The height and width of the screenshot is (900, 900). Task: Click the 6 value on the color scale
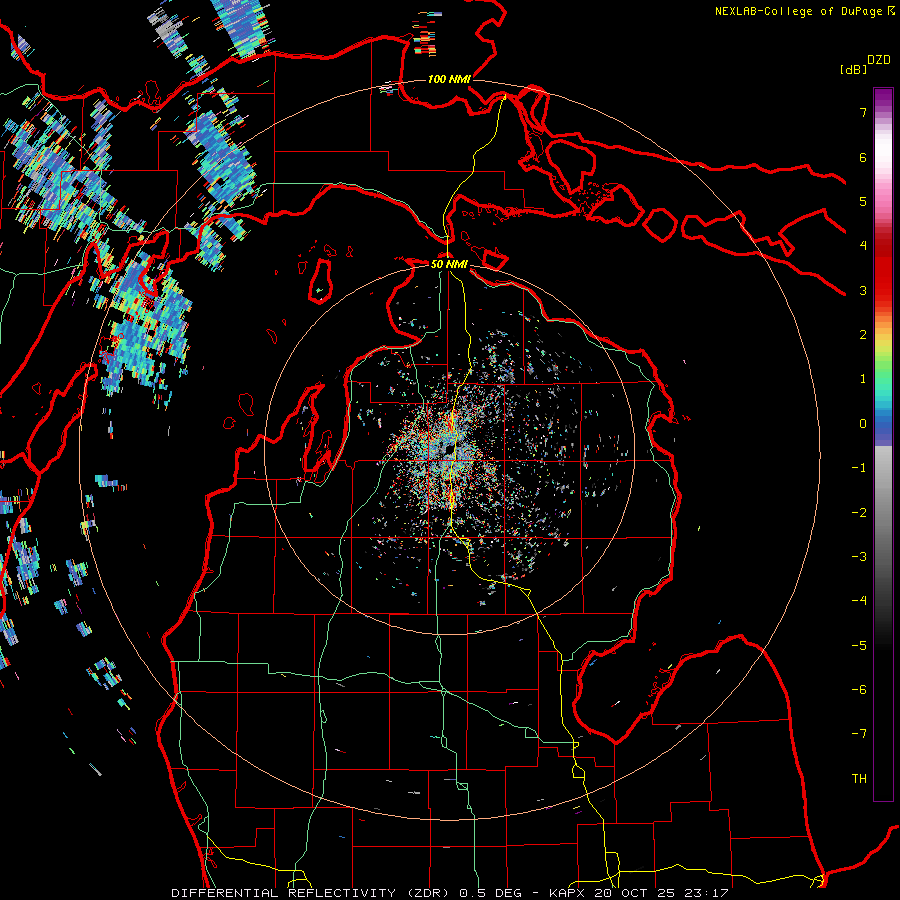coord(863,157)
